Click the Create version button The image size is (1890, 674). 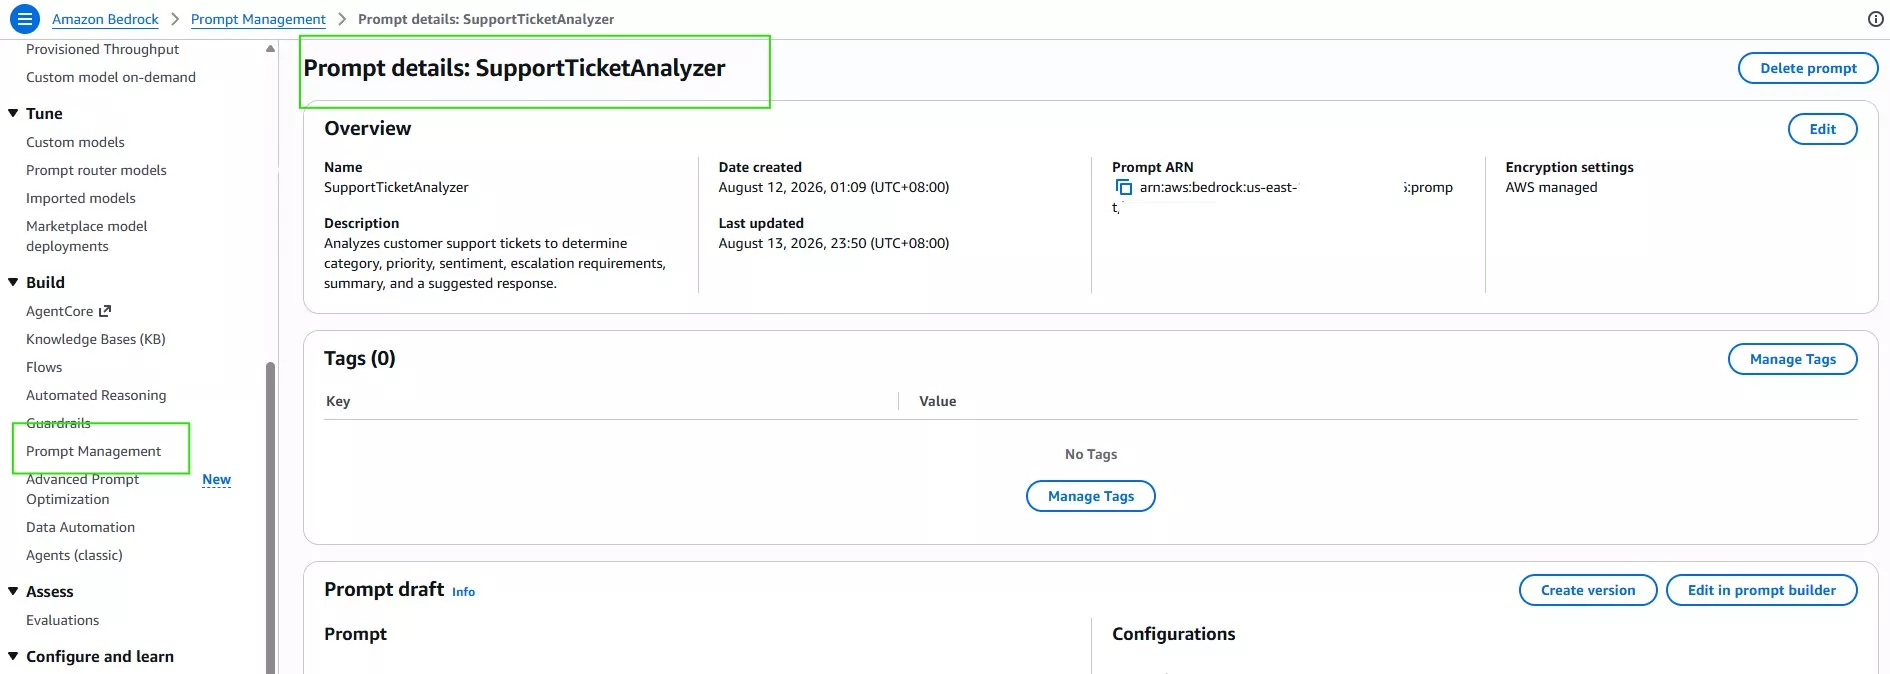tap(1588, 590)
